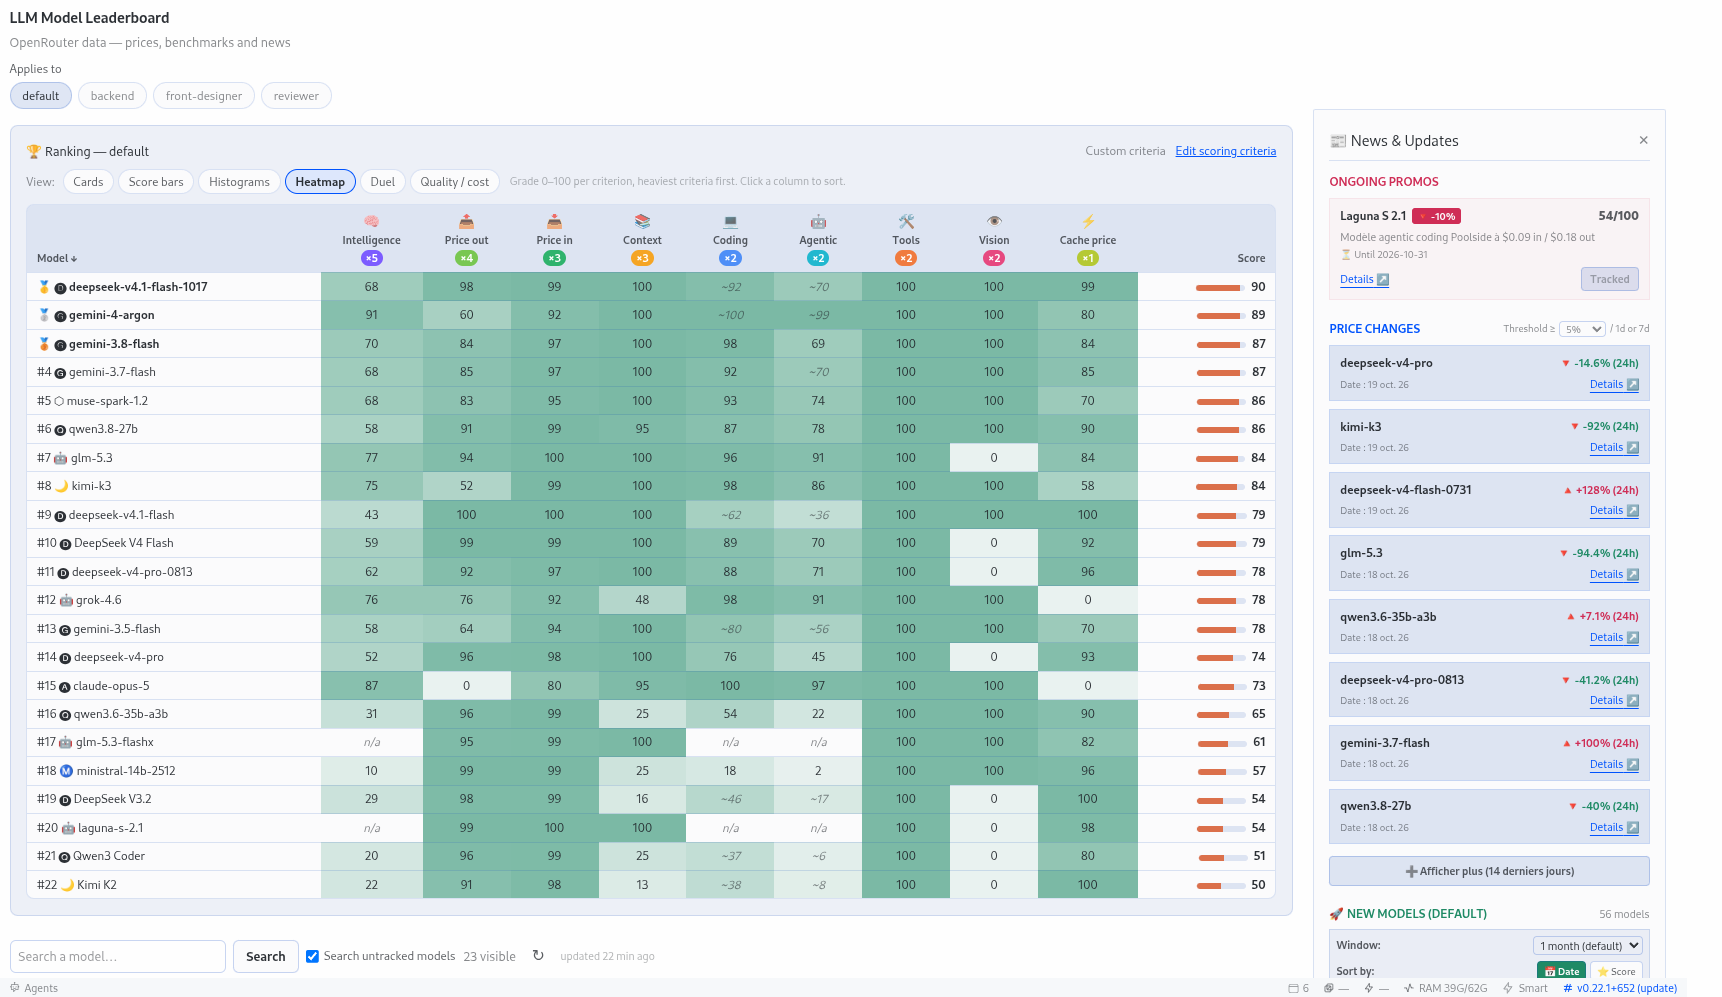This screenshot has height=997, width=1722.
Task: Switch to Cards view
Action: pyautogui.click(x=88, y=181)
